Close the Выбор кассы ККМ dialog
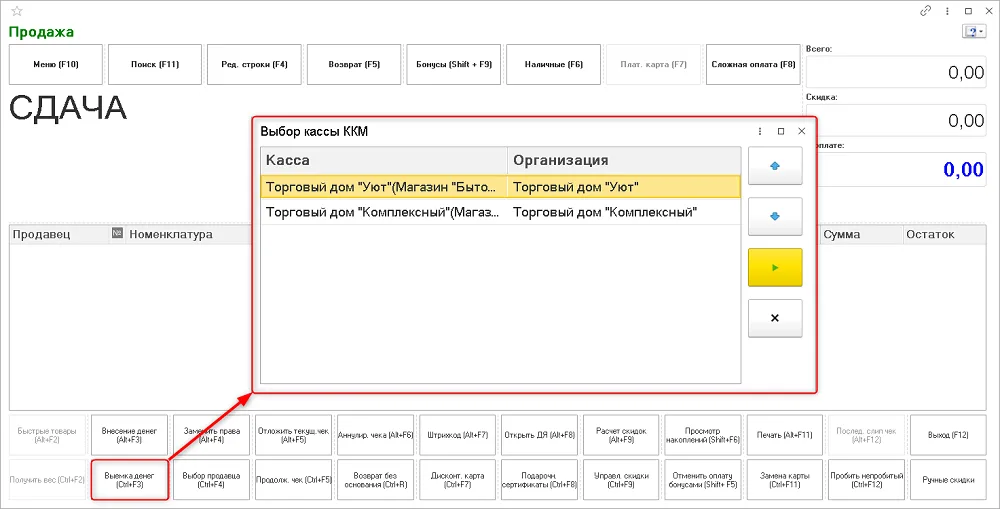Image resolution: width=1000 pixels, height=509 pixels. pos(802,131)
